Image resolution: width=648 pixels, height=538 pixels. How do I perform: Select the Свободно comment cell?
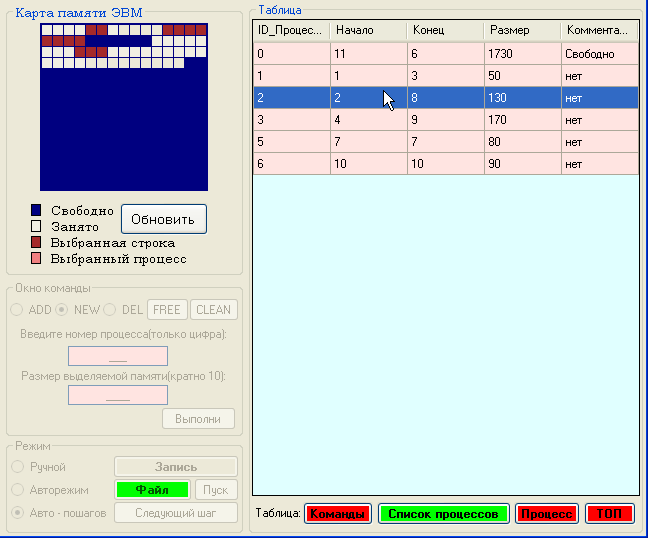[x=600, y=54]
